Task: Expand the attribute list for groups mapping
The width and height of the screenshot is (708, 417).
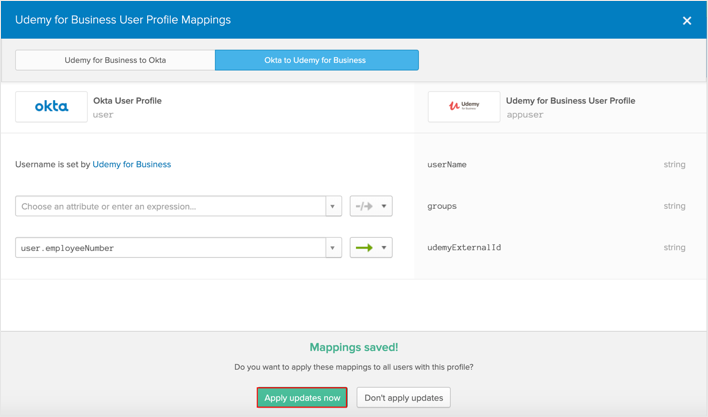Action: tap(333, 206)
